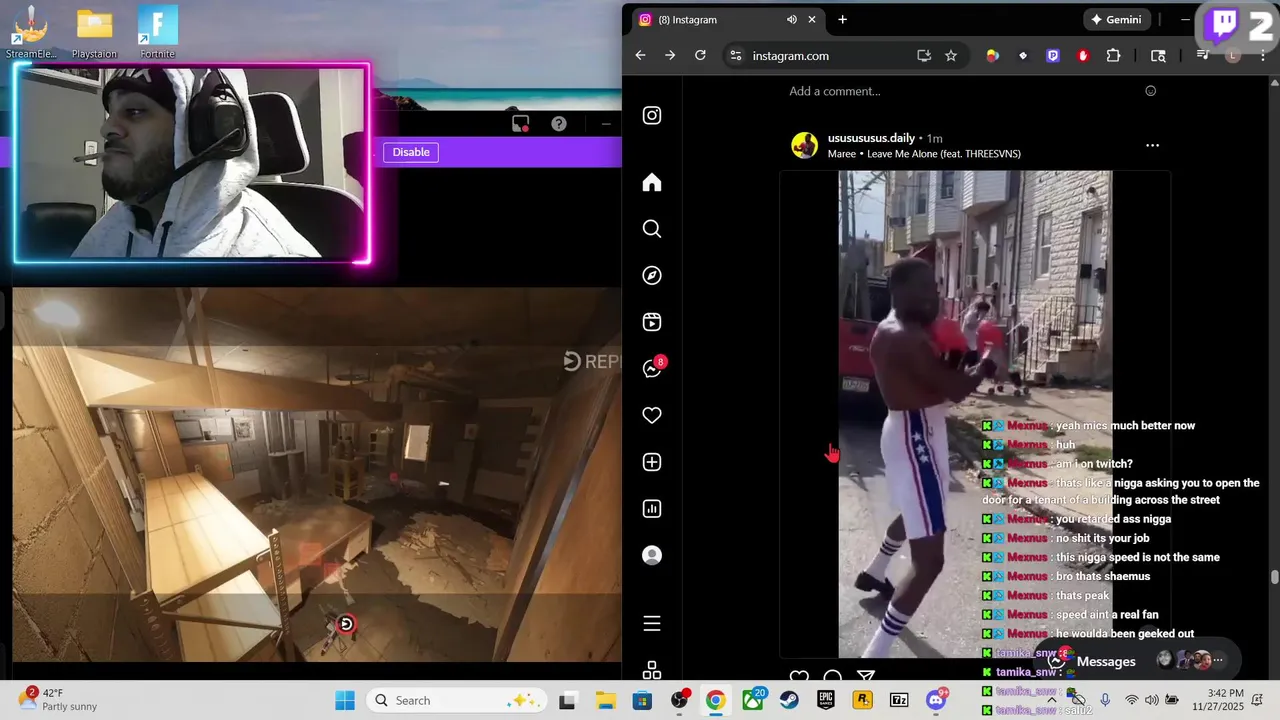Open the usususus.daily username link
1280x720 pixels.
pyautogui.click(x=871, y=138)
